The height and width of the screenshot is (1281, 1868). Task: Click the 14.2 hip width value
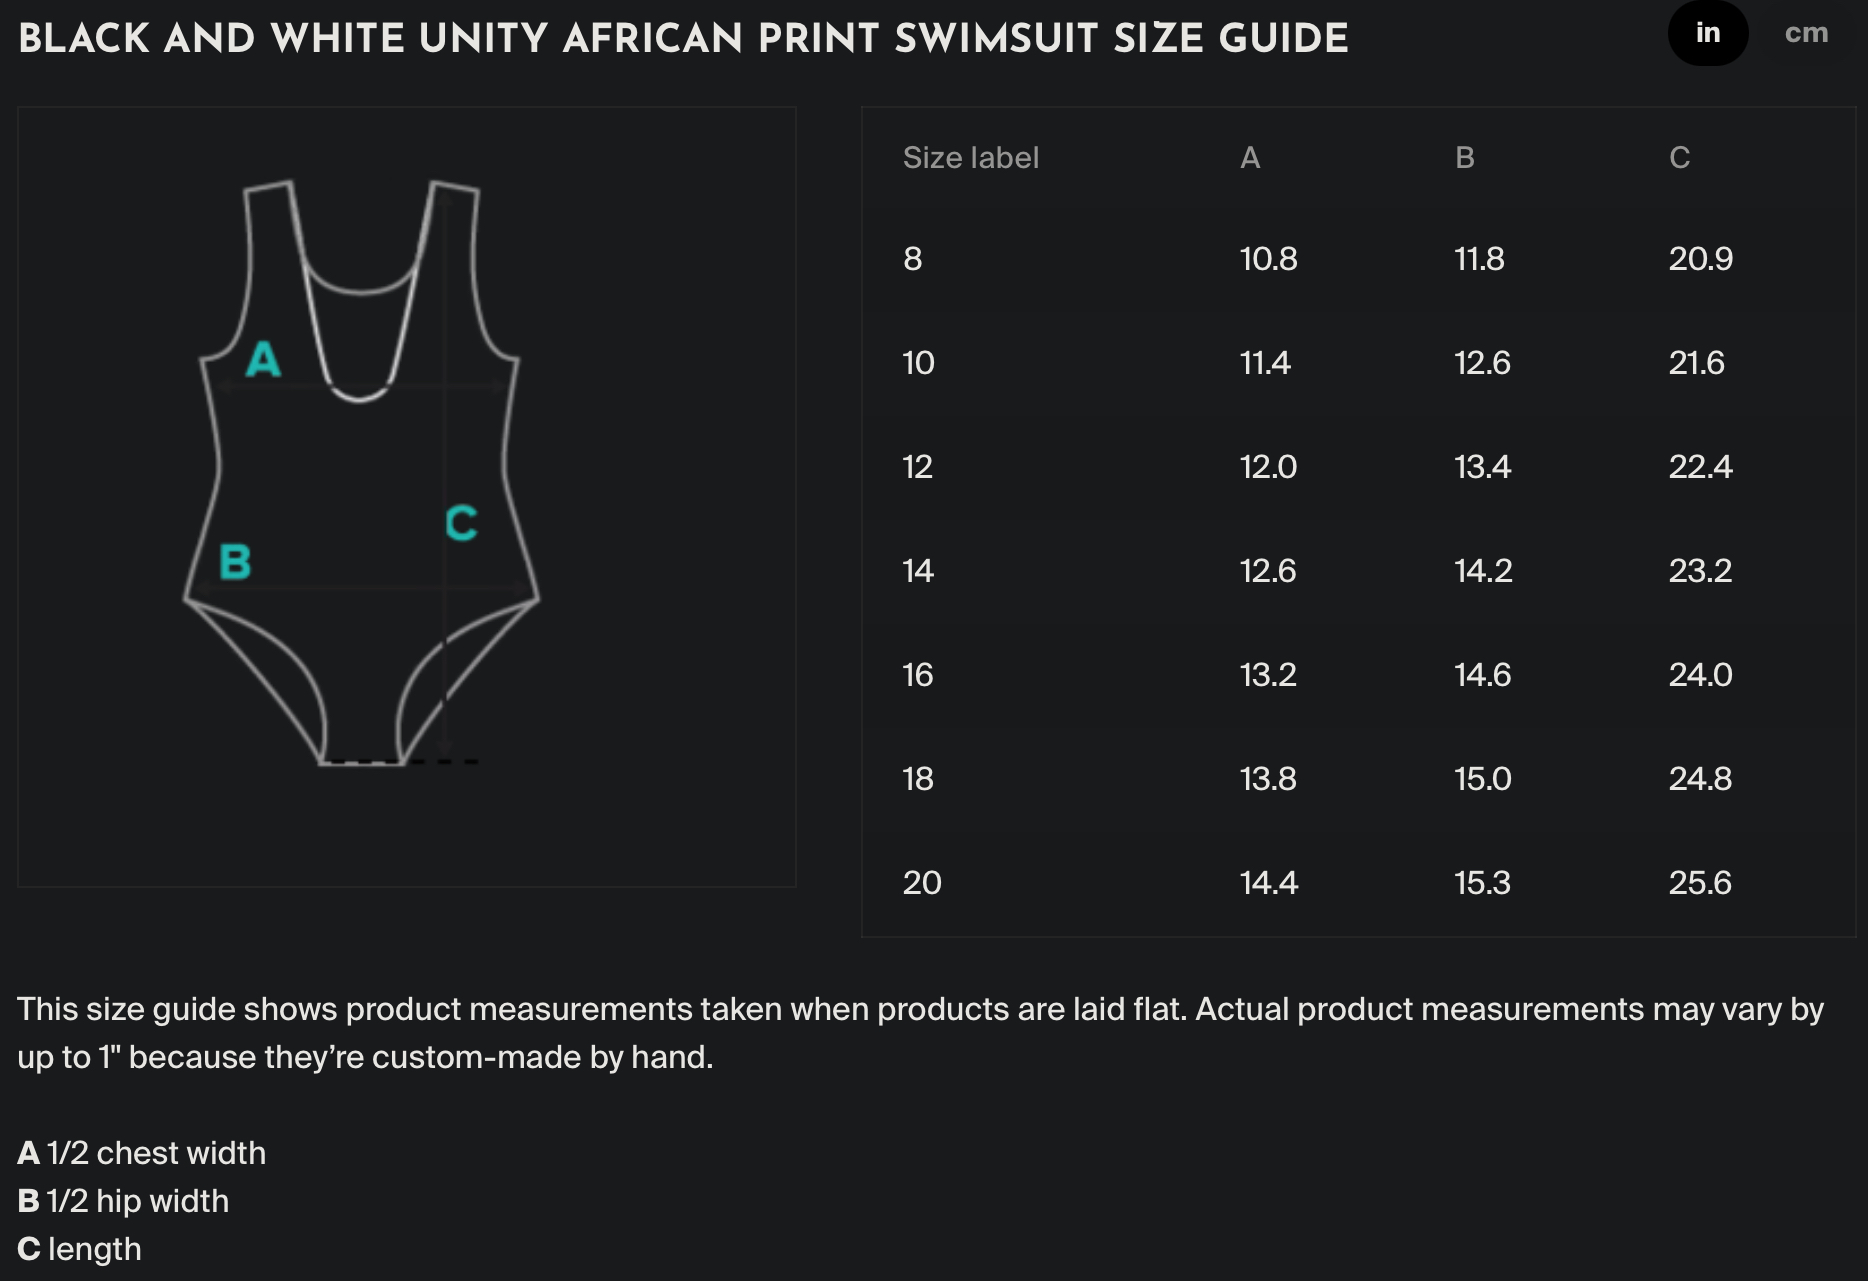coord(1483,571)
